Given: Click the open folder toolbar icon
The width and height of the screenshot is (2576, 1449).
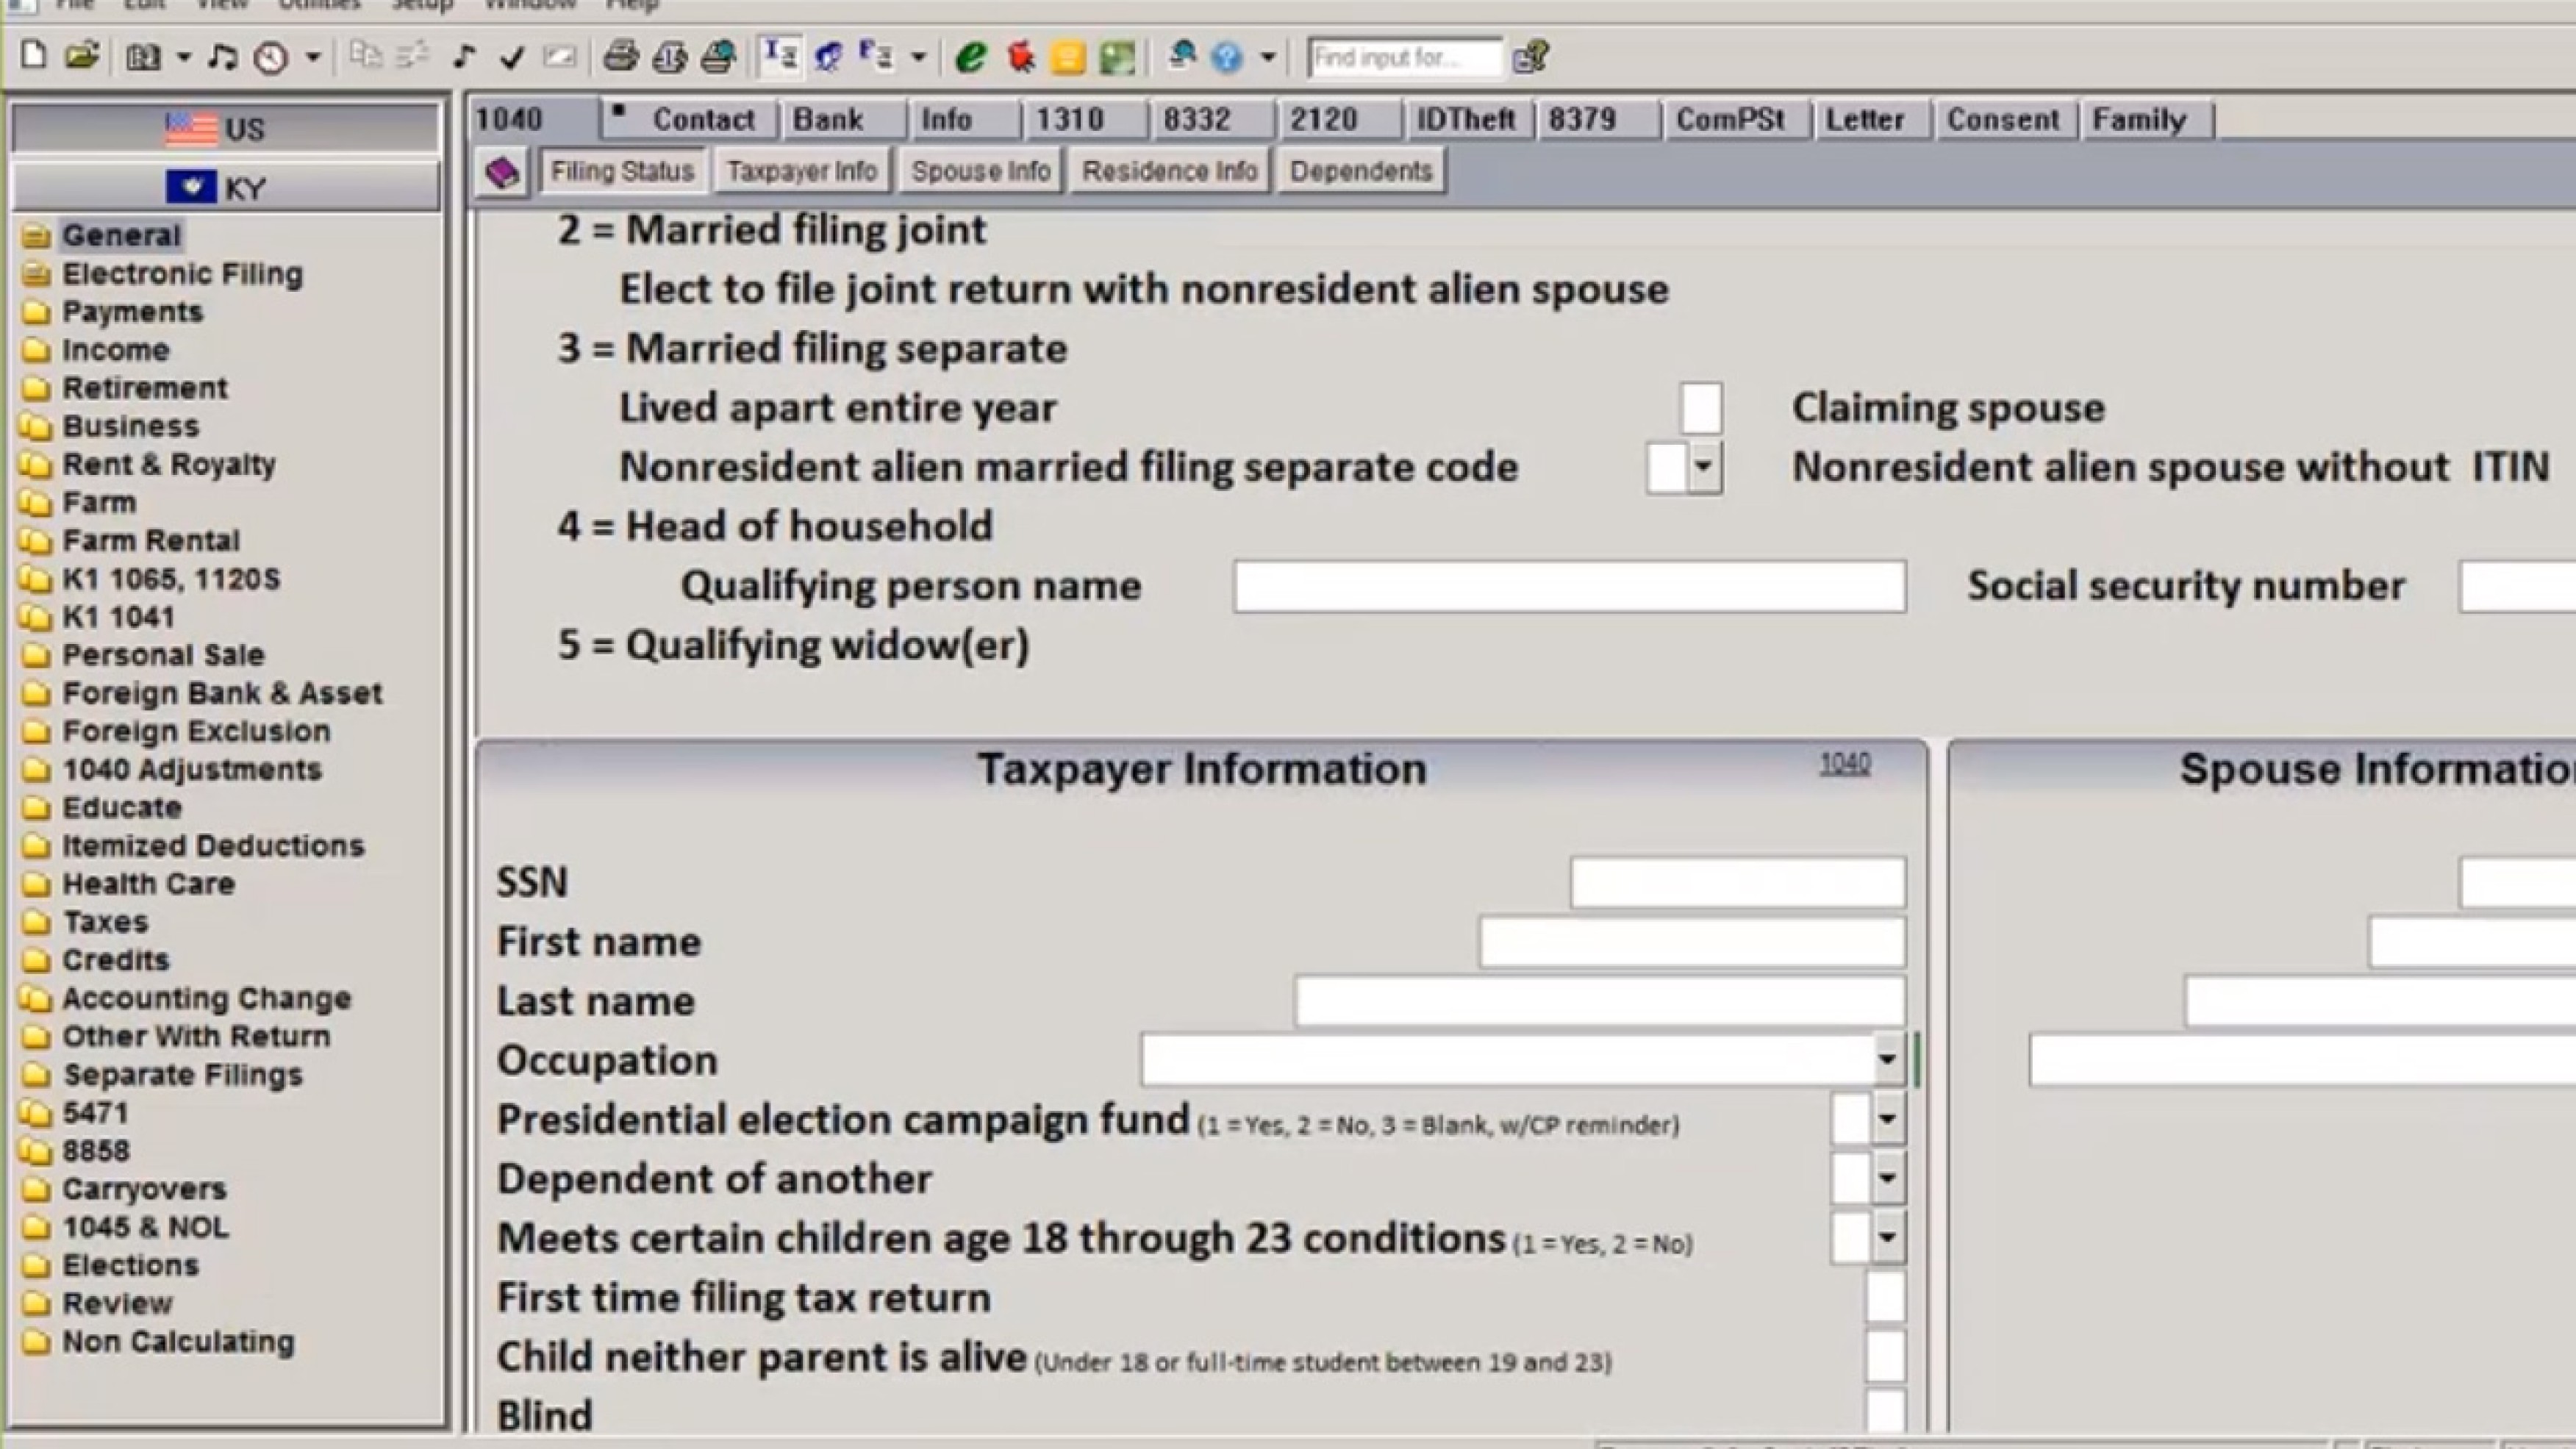Looking at the screenshot, I should (82, 56).
